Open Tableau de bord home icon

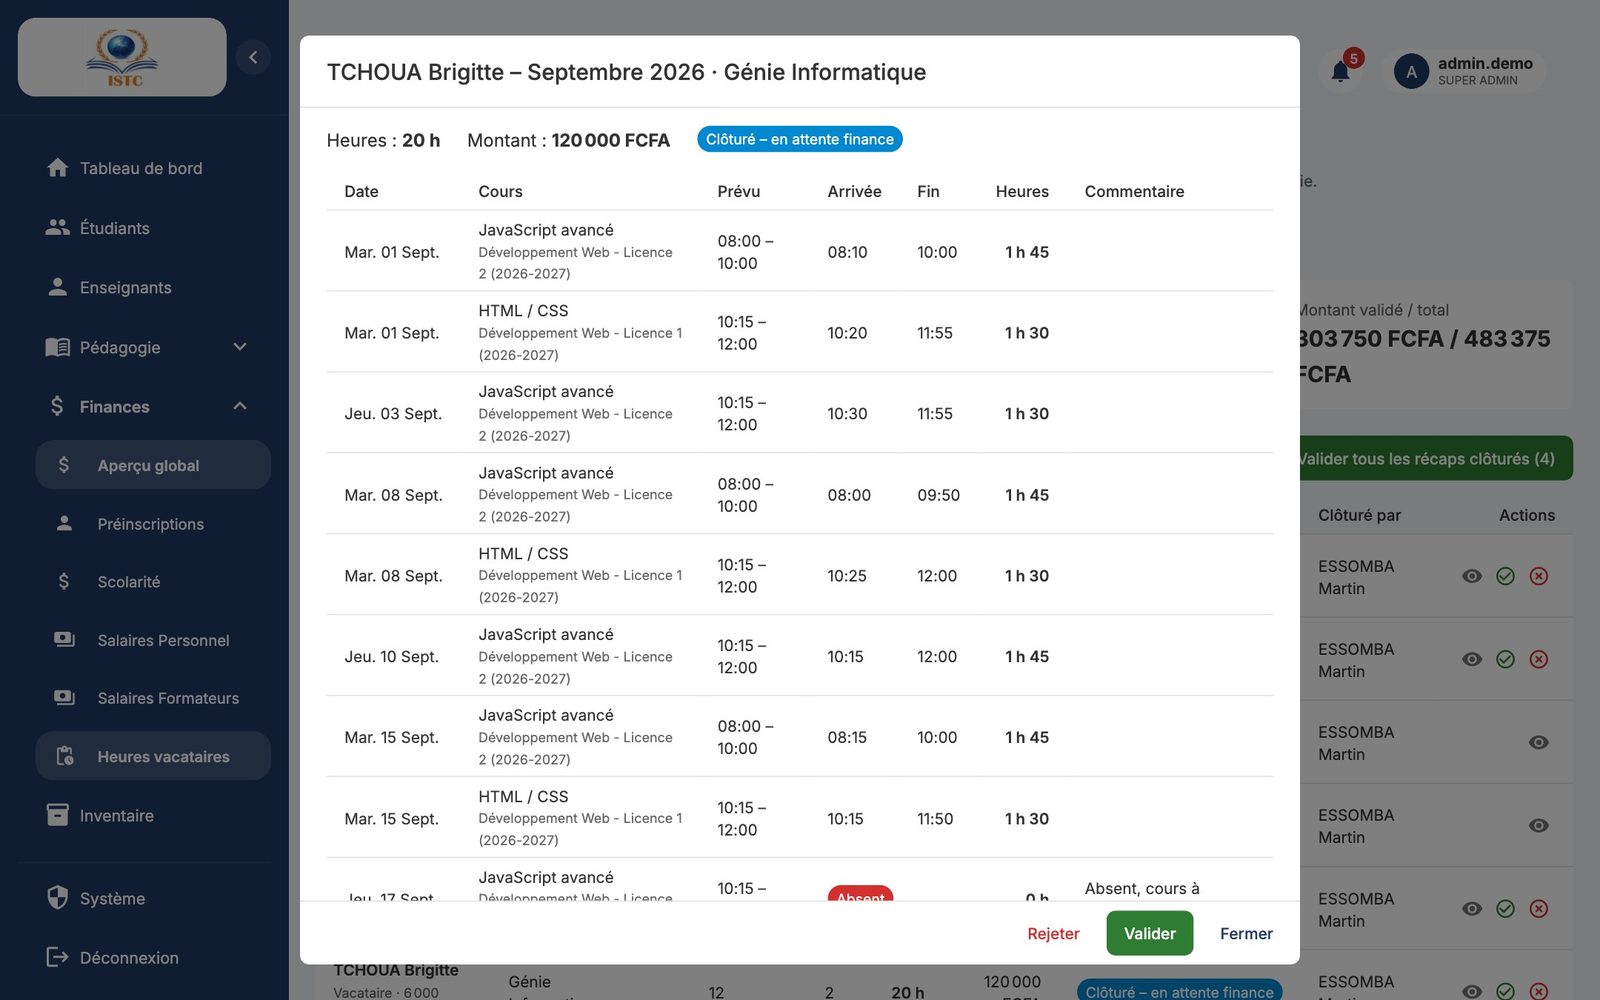(58, 168)
